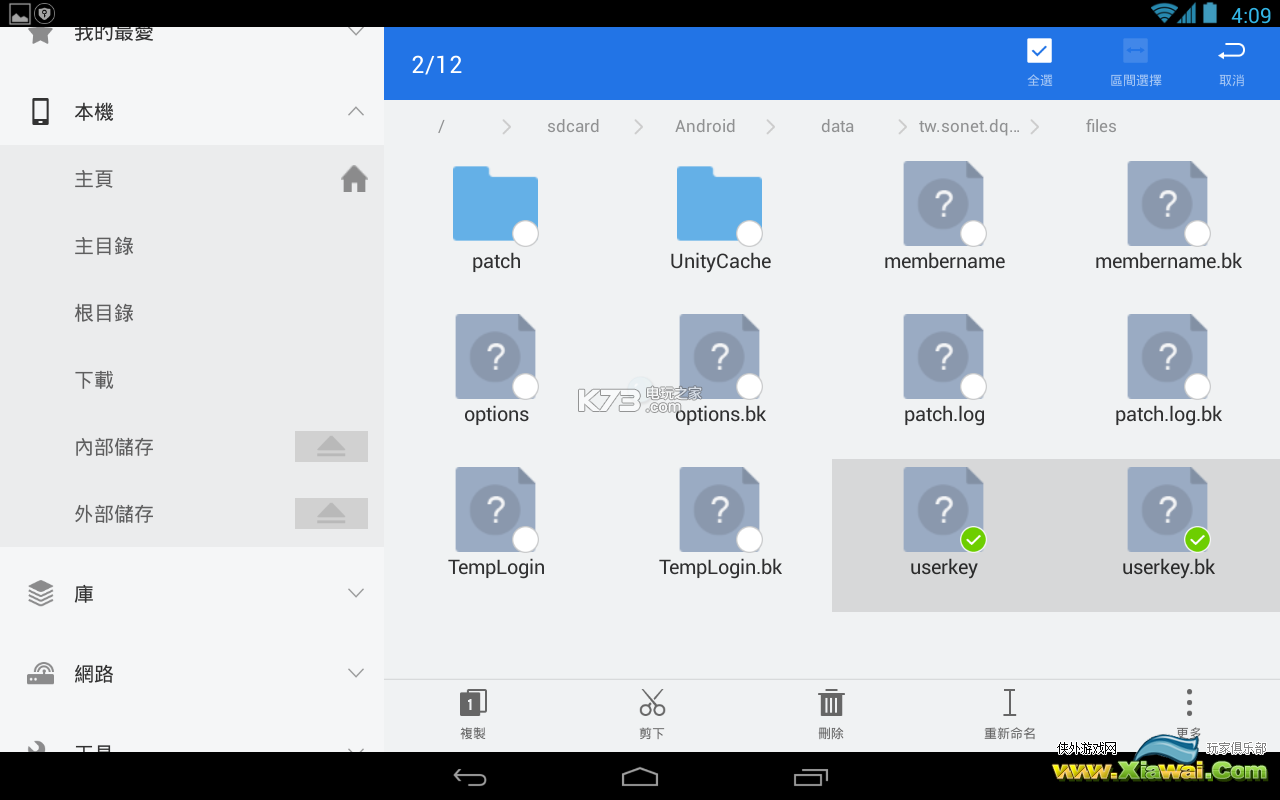Image resolution: width=1280 pixels, height=800 pixels.
Task: Open 主目錄 in the sidebar
Action: [x=192, y=246]
